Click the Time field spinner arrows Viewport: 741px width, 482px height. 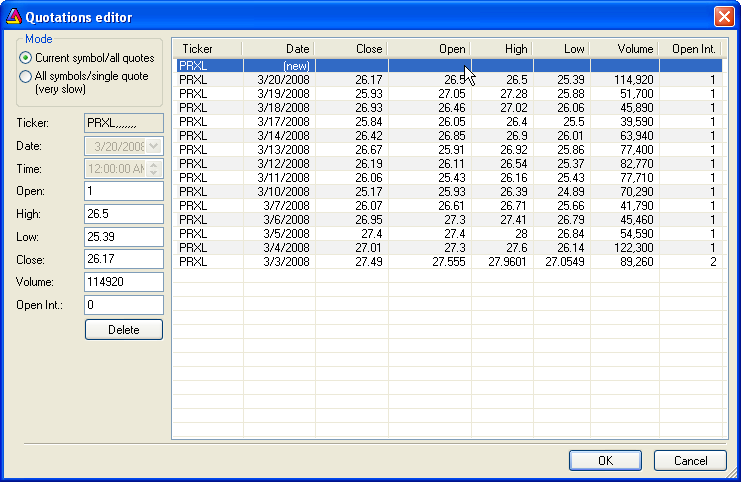tap(153, 168)
